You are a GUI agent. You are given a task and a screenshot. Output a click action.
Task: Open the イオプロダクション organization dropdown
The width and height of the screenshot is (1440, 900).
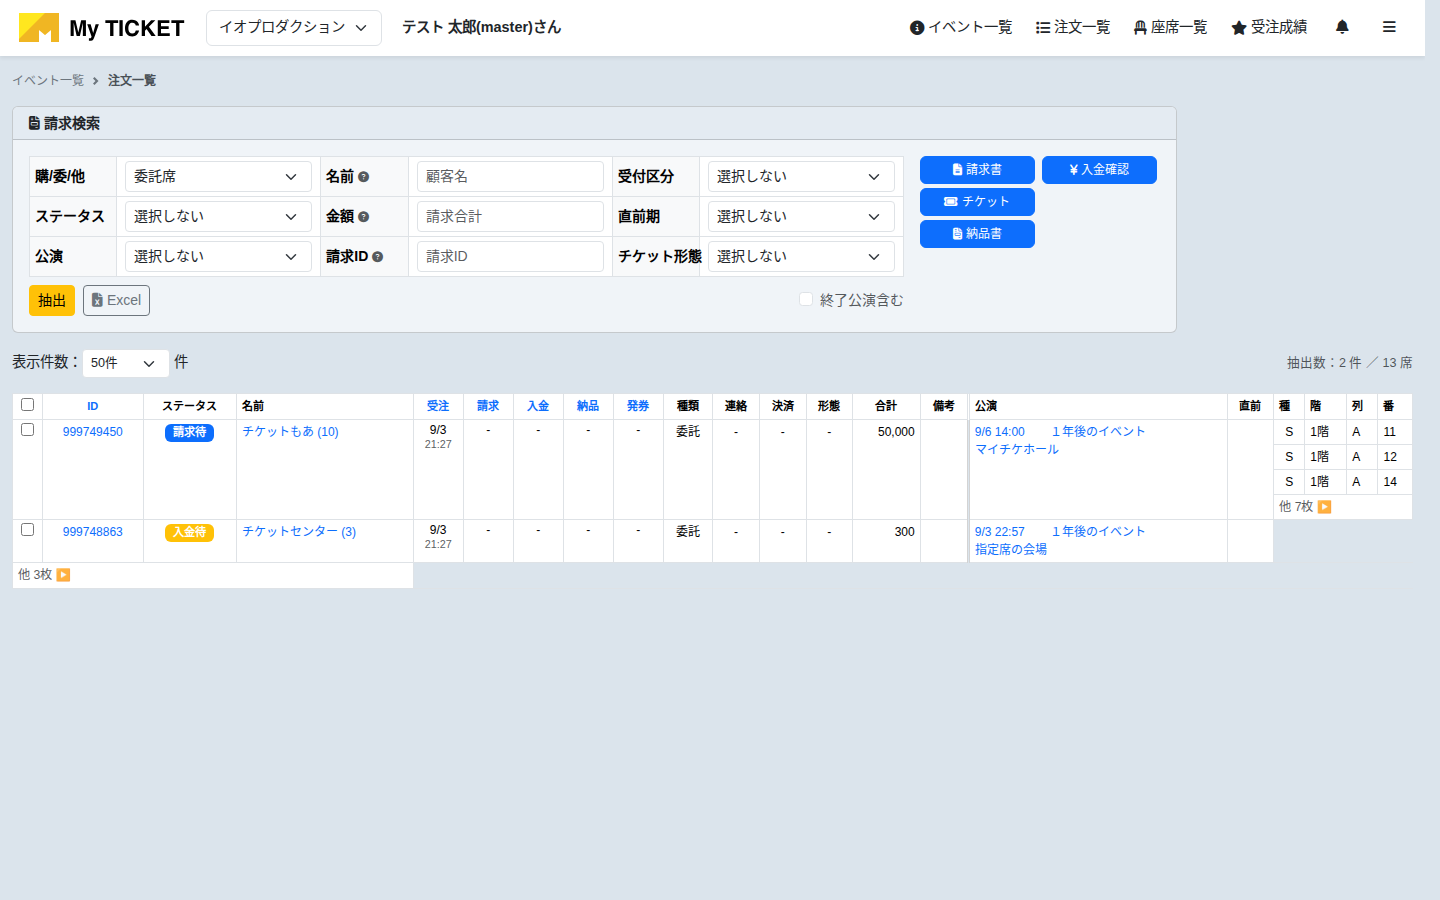[x=294, y=28]
